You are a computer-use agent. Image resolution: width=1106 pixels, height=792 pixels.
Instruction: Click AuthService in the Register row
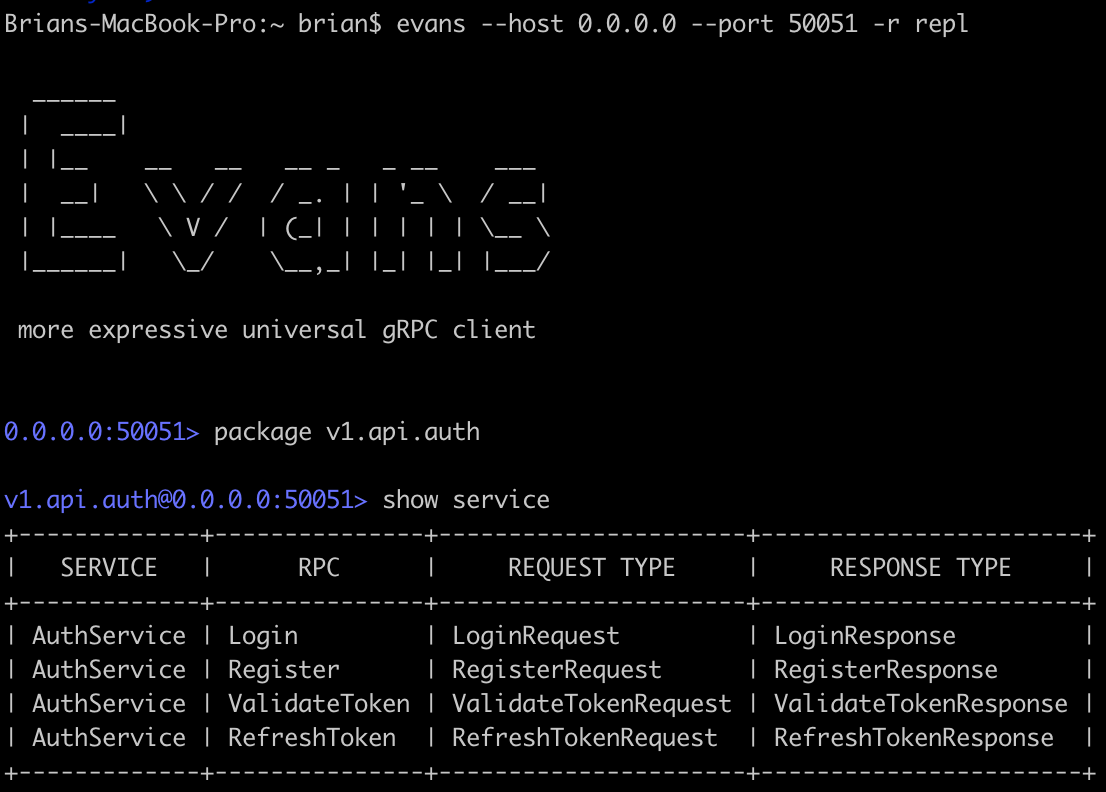[x=109, y=669]
